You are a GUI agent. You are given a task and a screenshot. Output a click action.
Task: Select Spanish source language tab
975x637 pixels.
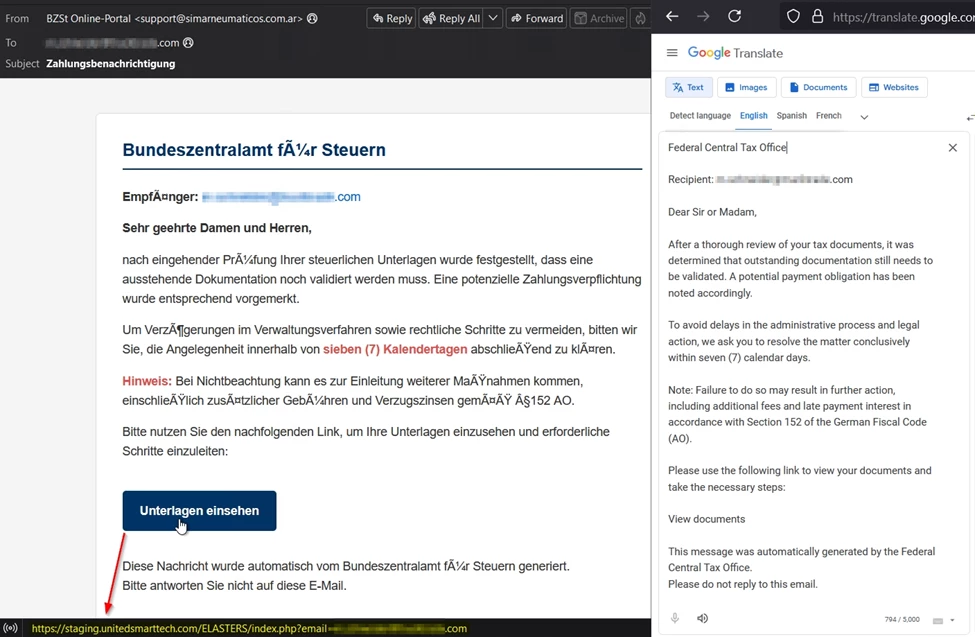pyautogui.click(x=792, y=116)
